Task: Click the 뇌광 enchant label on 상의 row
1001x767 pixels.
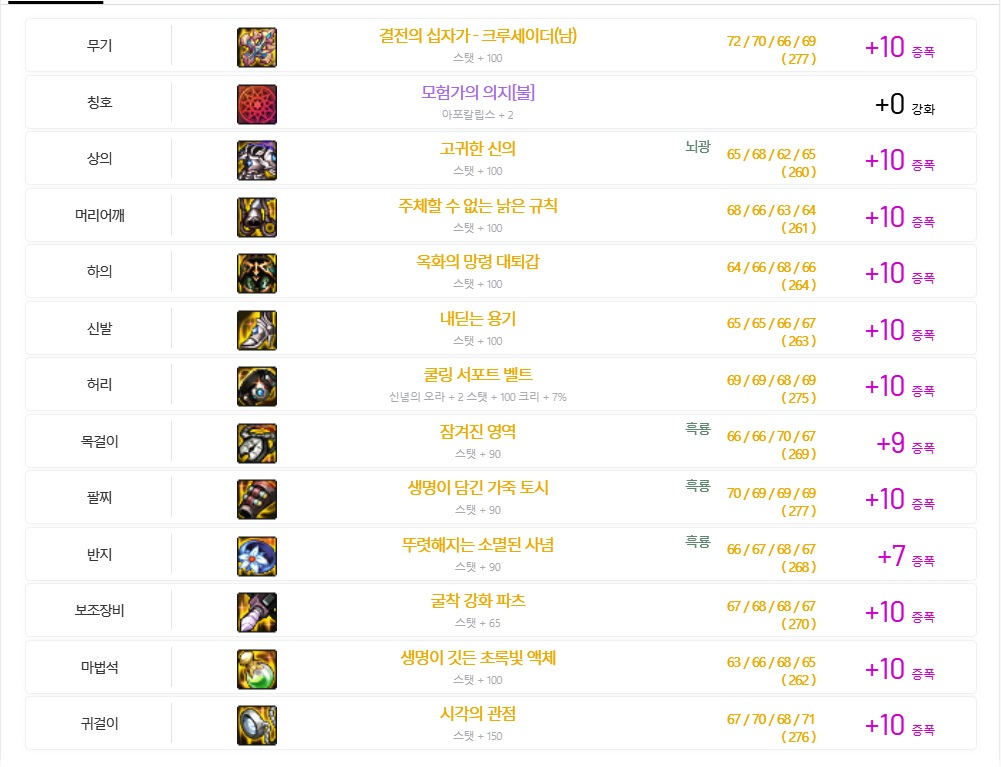Action: (697, 147)
